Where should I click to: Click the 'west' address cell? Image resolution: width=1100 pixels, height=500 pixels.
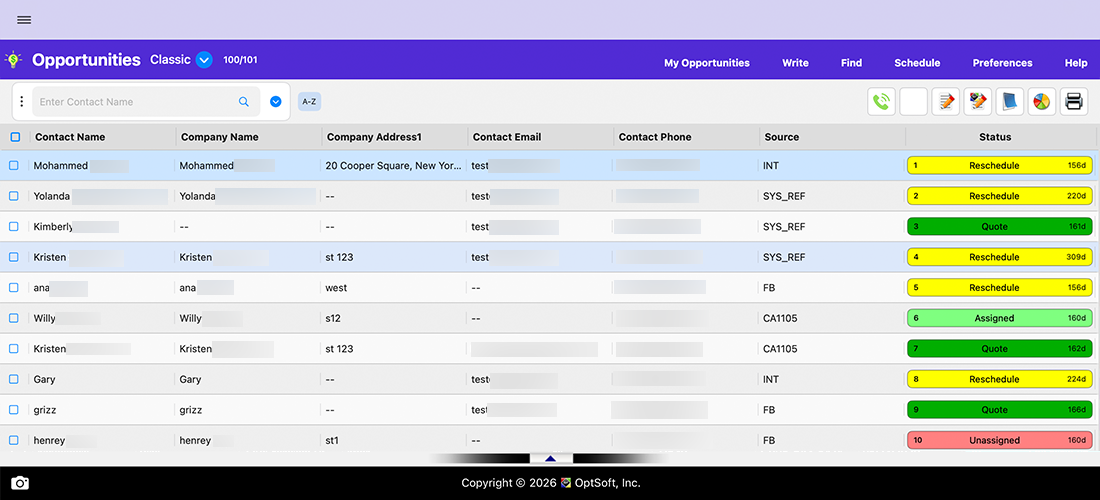click(x=336, y=288)
